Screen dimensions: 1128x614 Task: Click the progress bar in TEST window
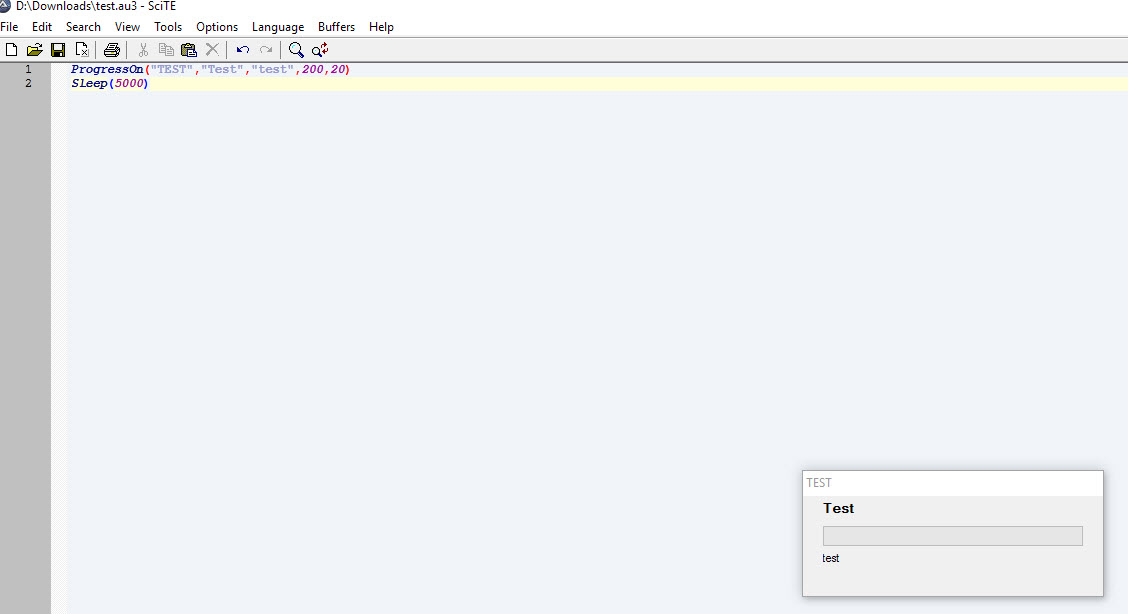(x=952, y=536)
